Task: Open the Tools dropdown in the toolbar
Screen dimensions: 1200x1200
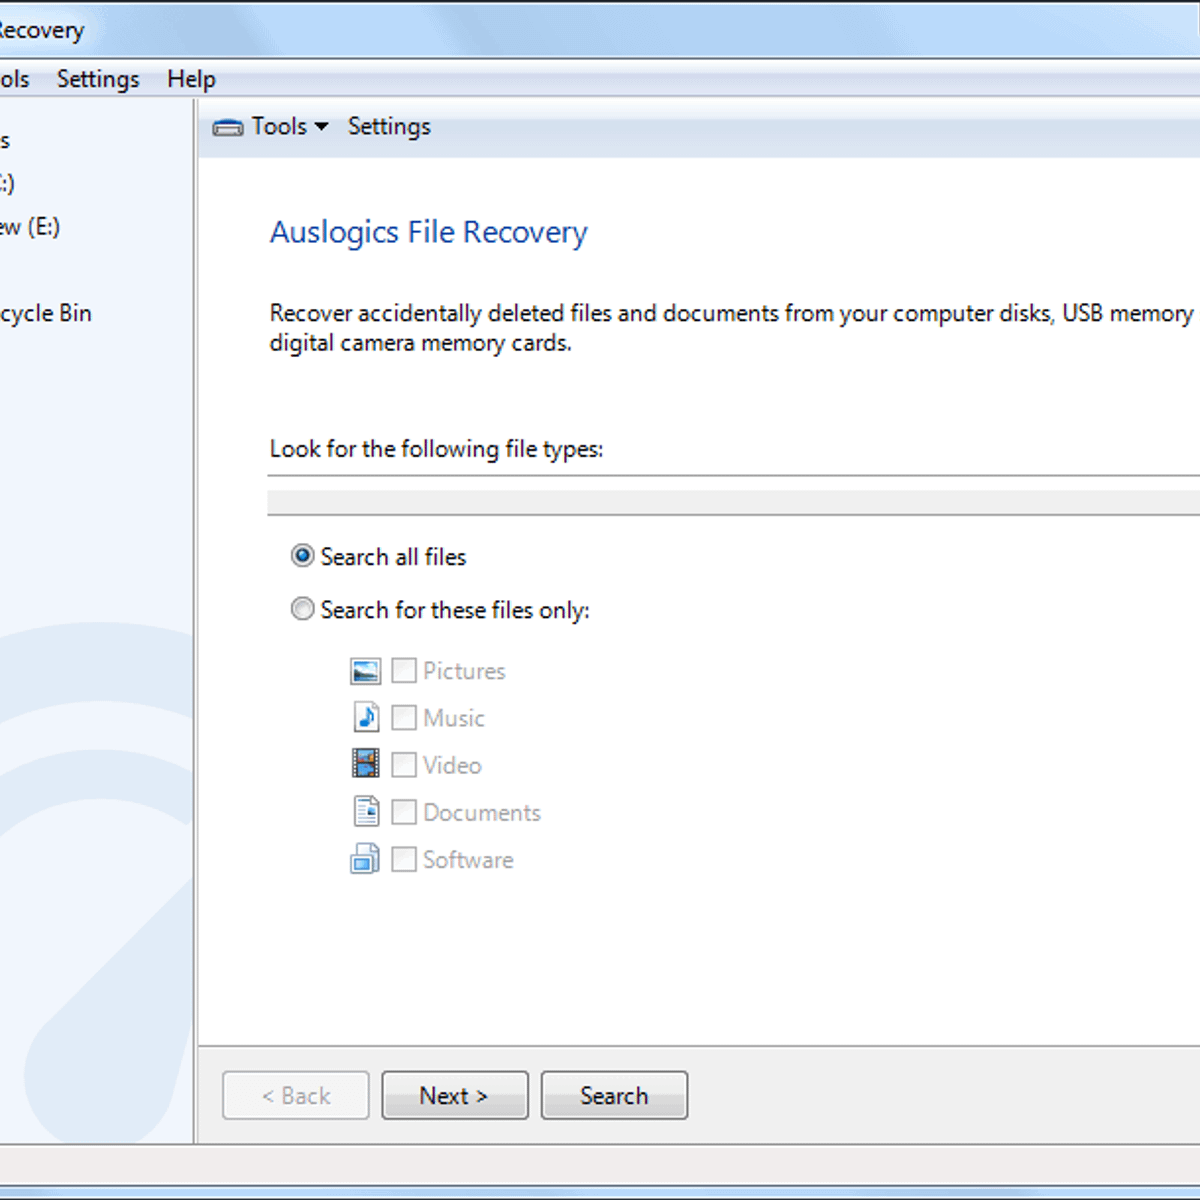Action: (x=289, y=126)
